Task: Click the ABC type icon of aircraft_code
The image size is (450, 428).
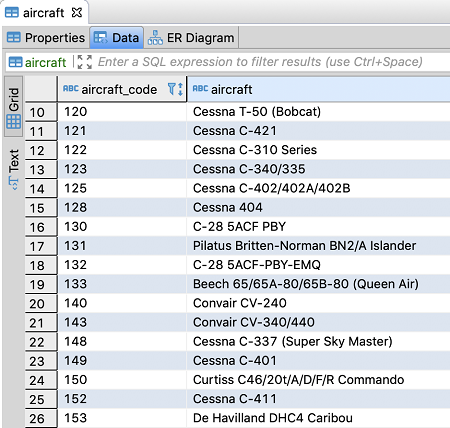Action: tap(71, 89)
